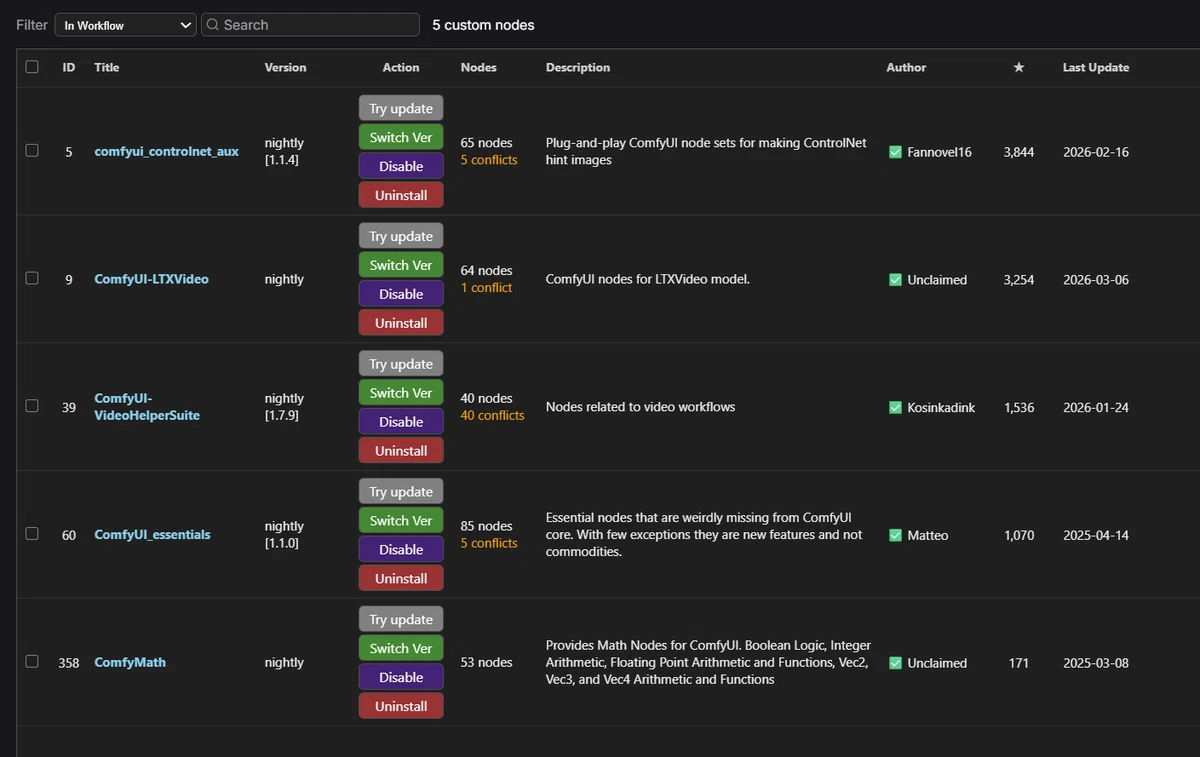
Task: Sort by the Last Update column header
Action: 1095,68
